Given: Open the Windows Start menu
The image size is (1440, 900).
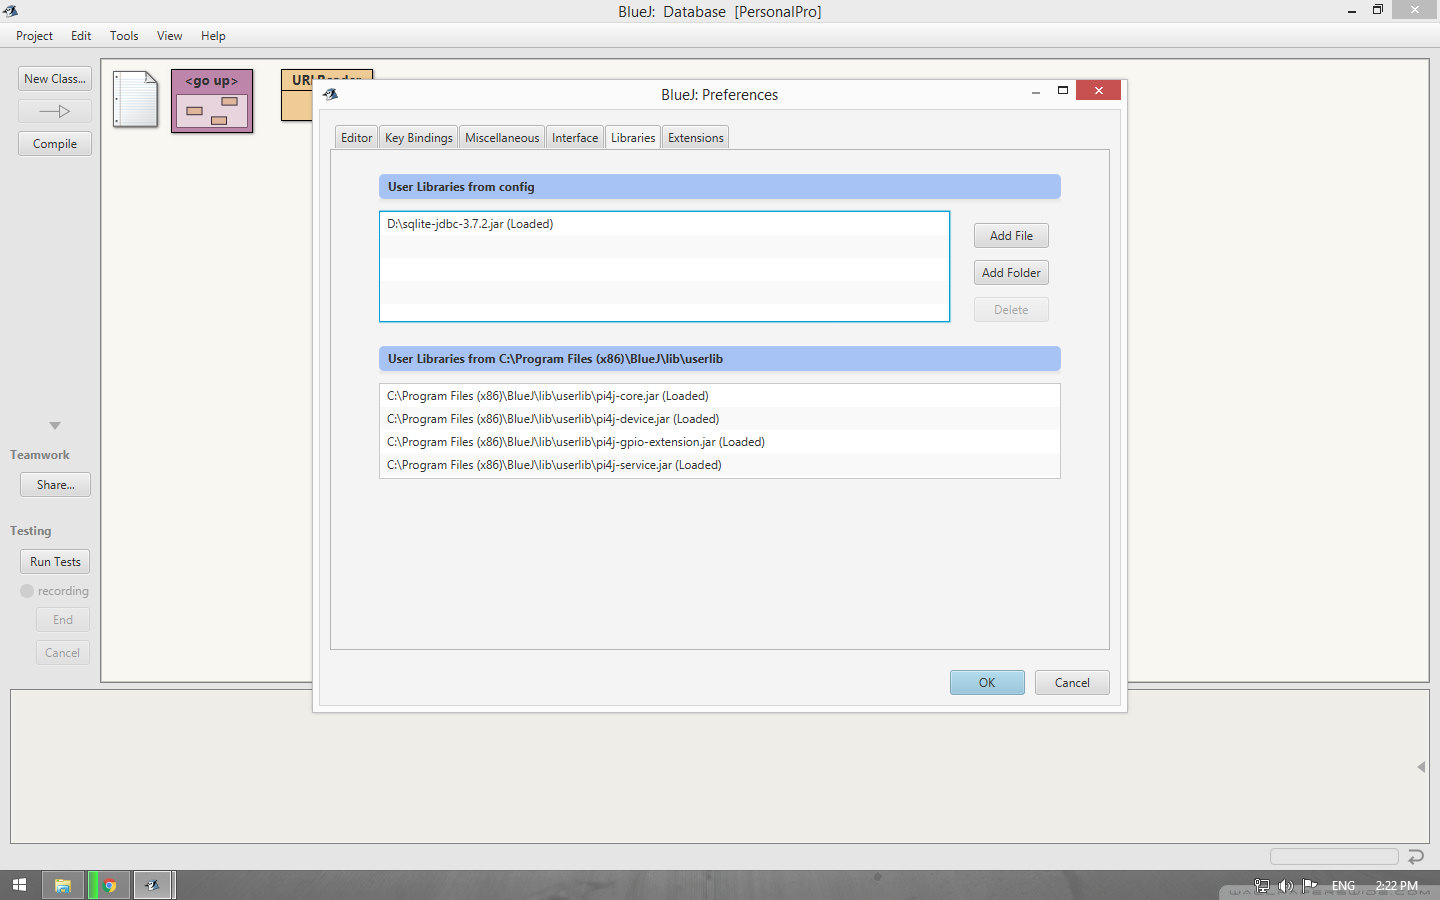Looking at the screenshot, I should (19, 885).
